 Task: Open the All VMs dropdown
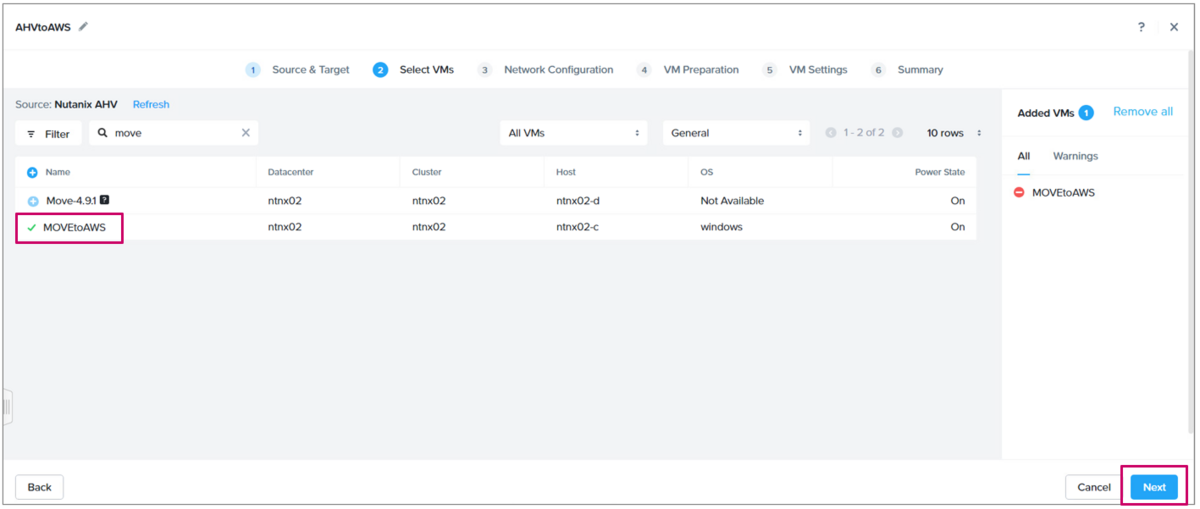[573, 133]
